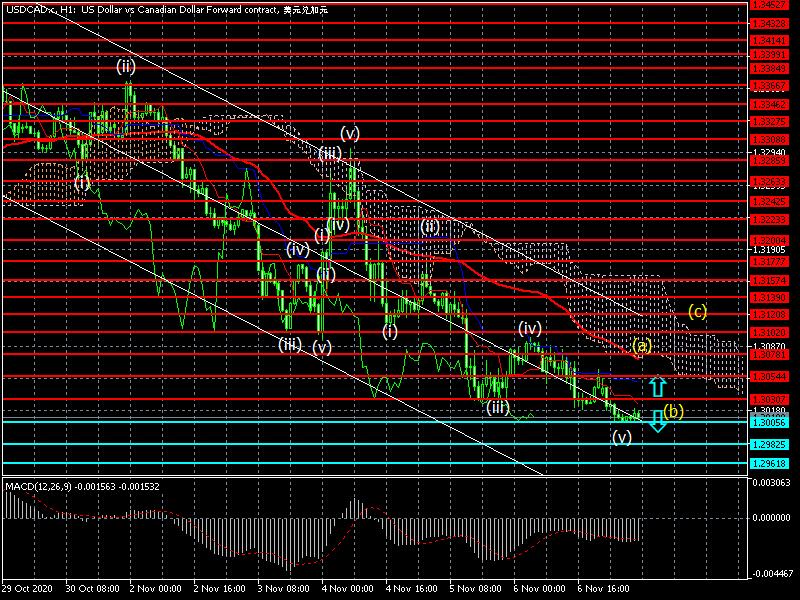
Task: Select the 1.31574 price label
Action: pos(769,281)
